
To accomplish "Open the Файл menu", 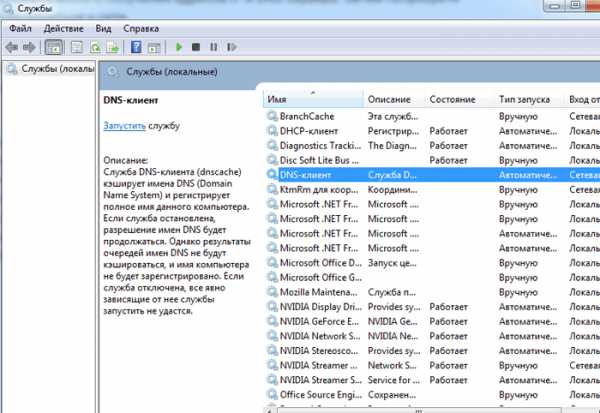I will pos(20,29).
